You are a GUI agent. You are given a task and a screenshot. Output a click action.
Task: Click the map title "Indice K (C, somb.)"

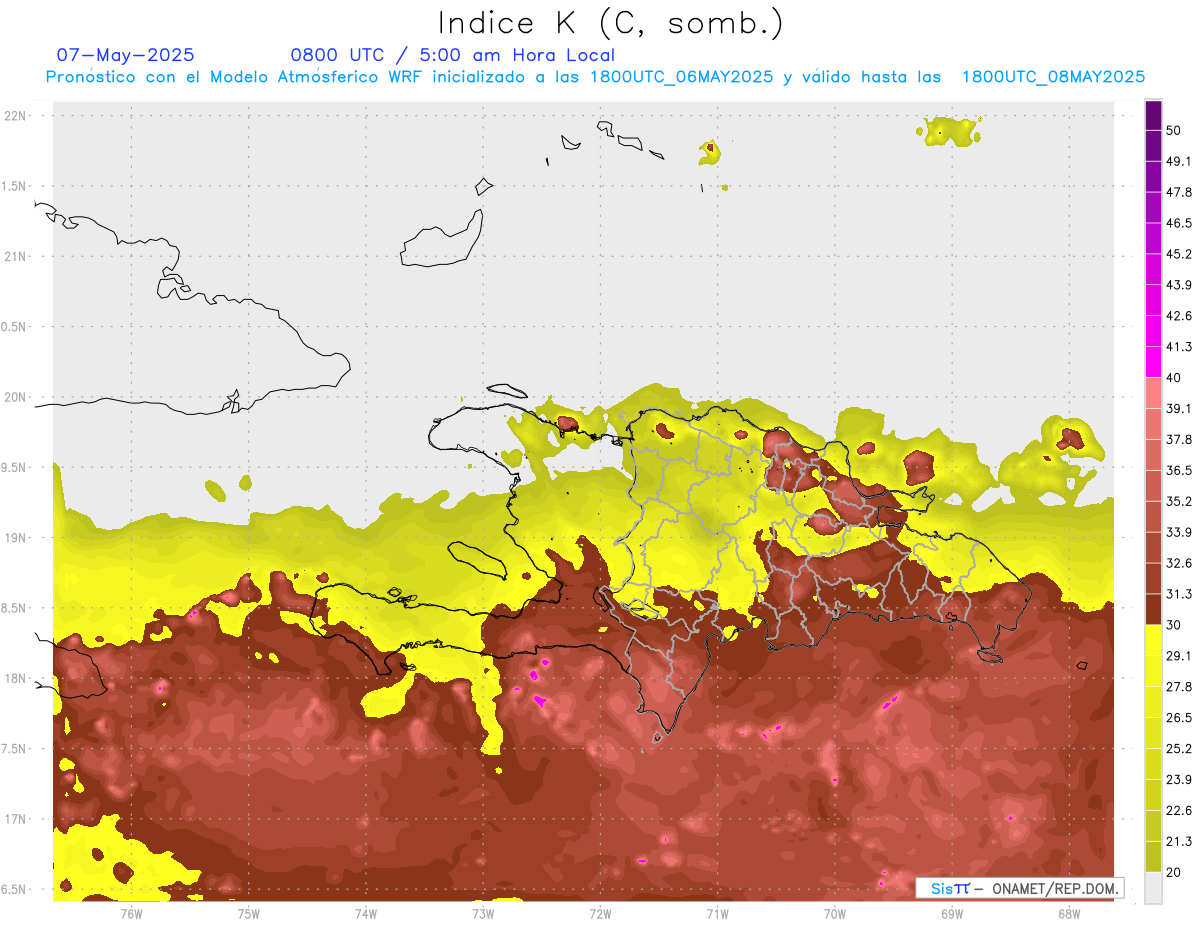pos(611,23)
